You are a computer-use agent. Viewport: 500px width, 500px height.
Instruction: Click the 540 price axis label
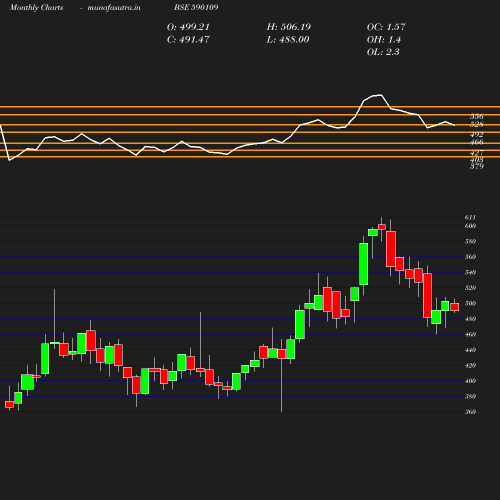(x=470, y=273)
